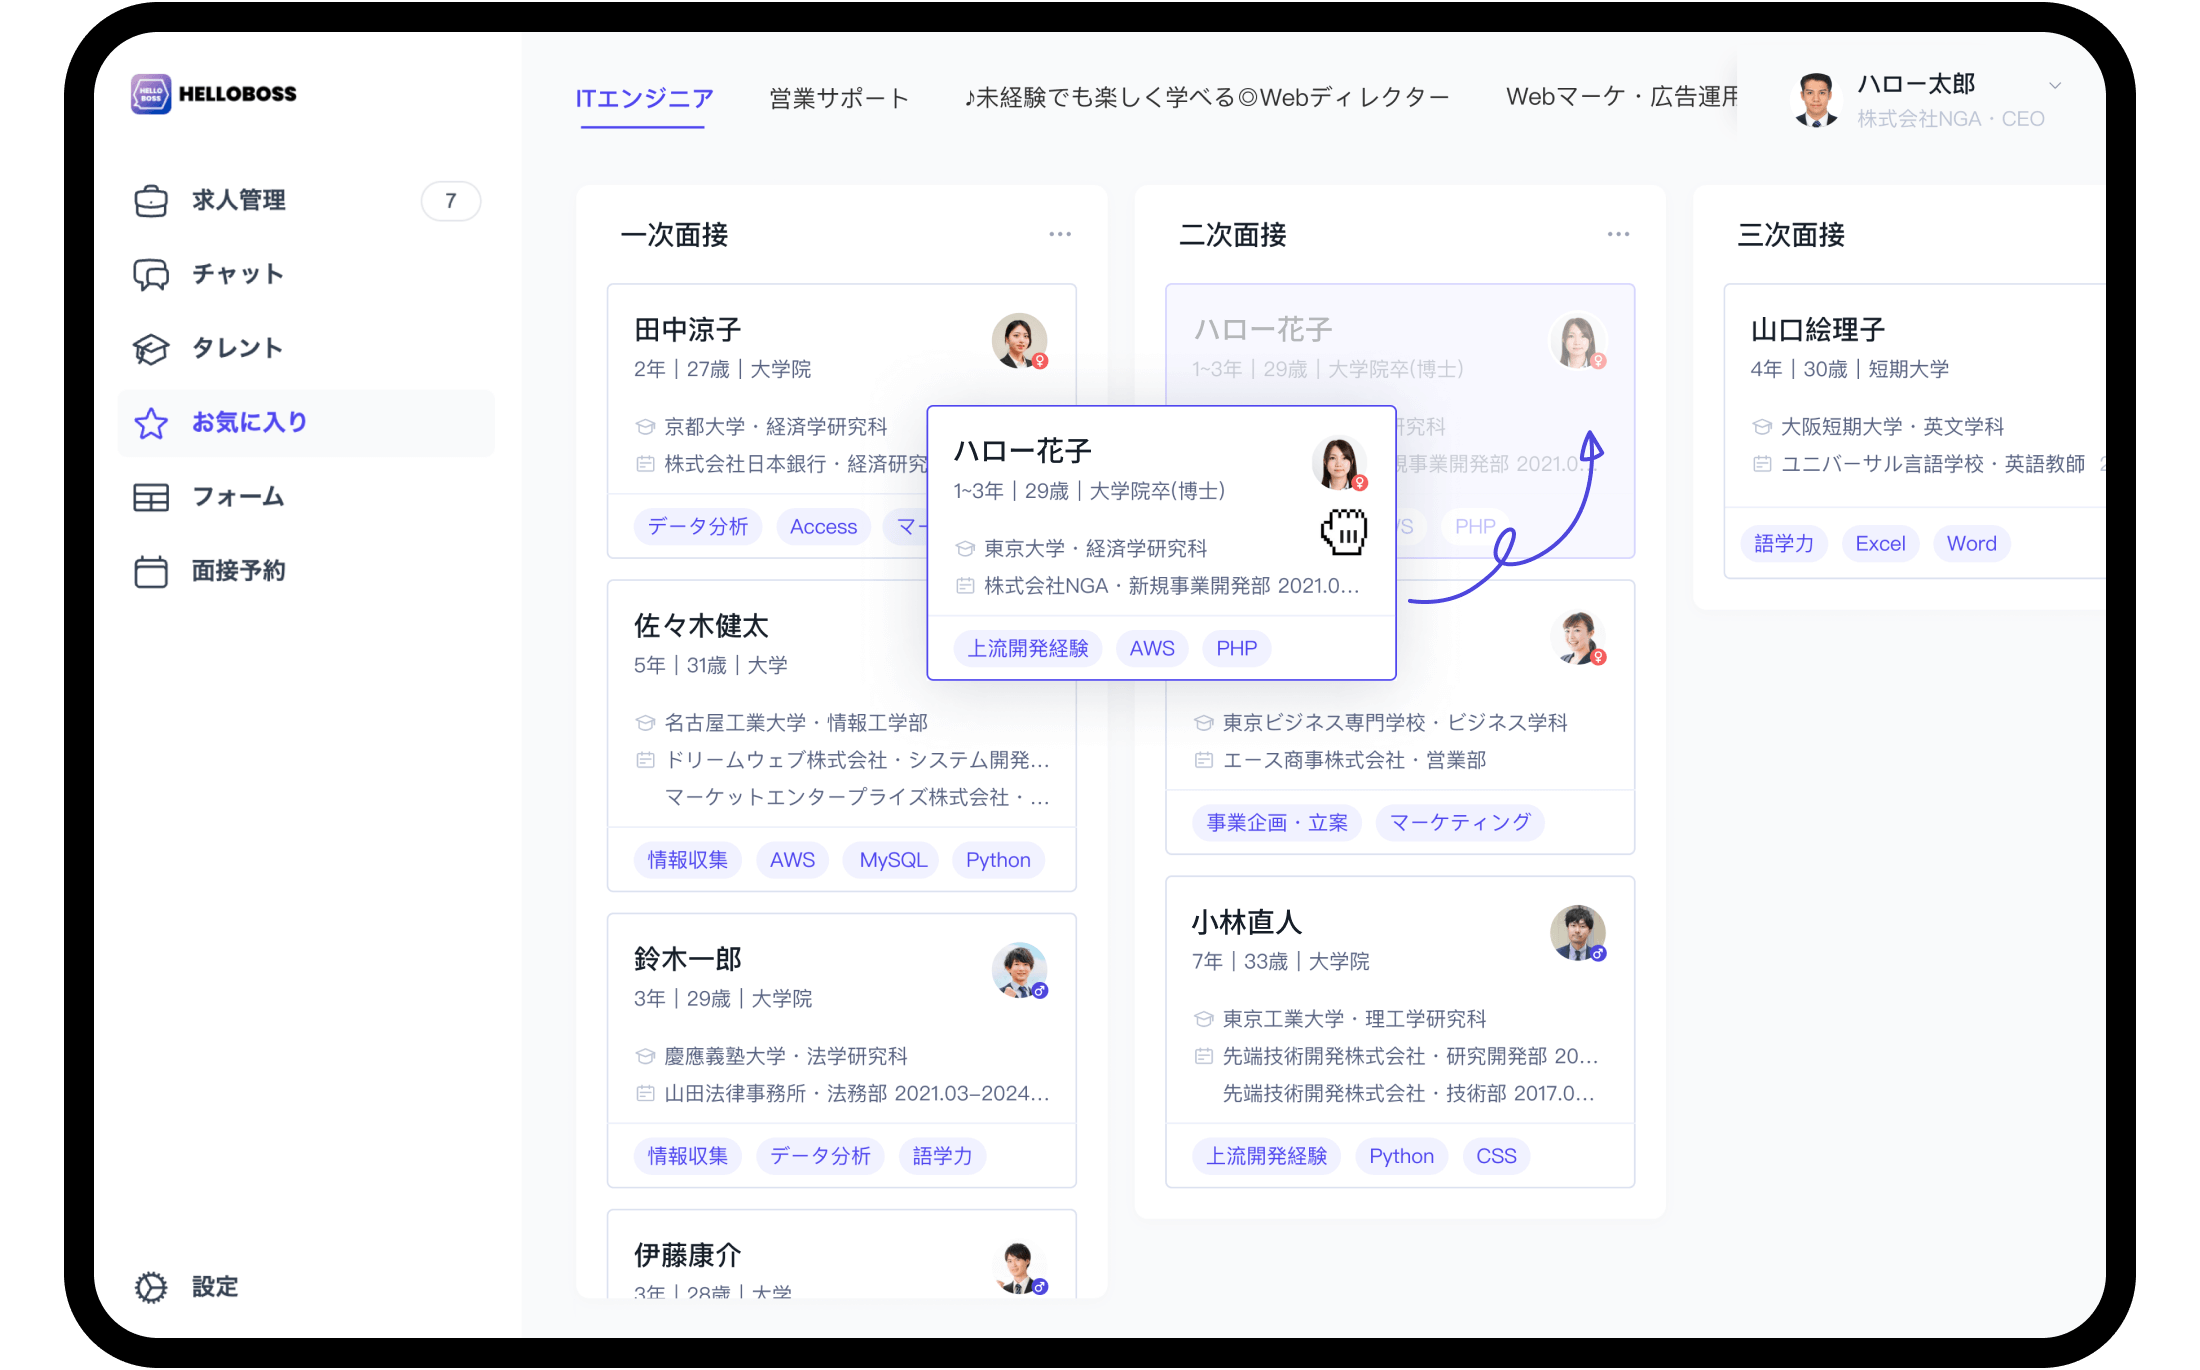Click the Word tag on 山口絵理子's card
Screen dimensions: 2200x1370
(1971, 544)
